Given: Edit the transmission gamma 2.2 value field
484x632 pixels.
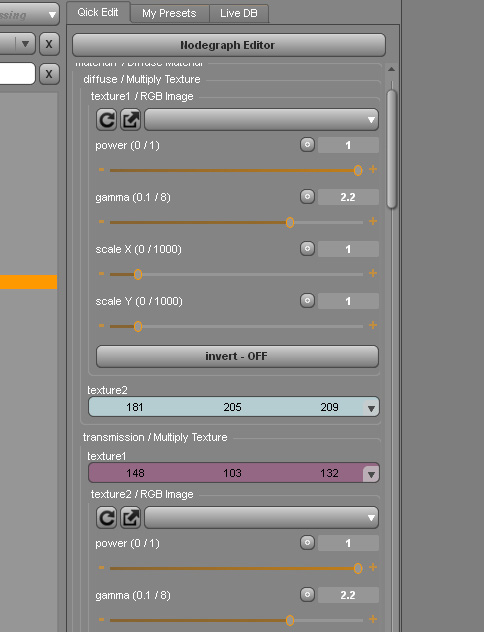Looking at the screenshot, I should 348,595.
